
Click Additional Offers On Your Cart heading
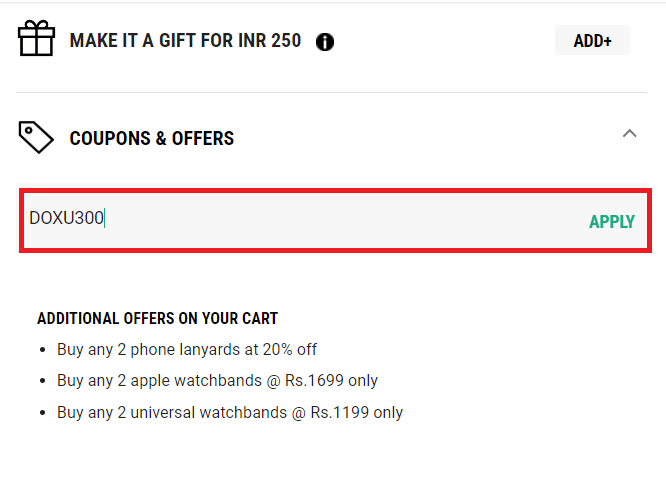click(x=157, y=319)
